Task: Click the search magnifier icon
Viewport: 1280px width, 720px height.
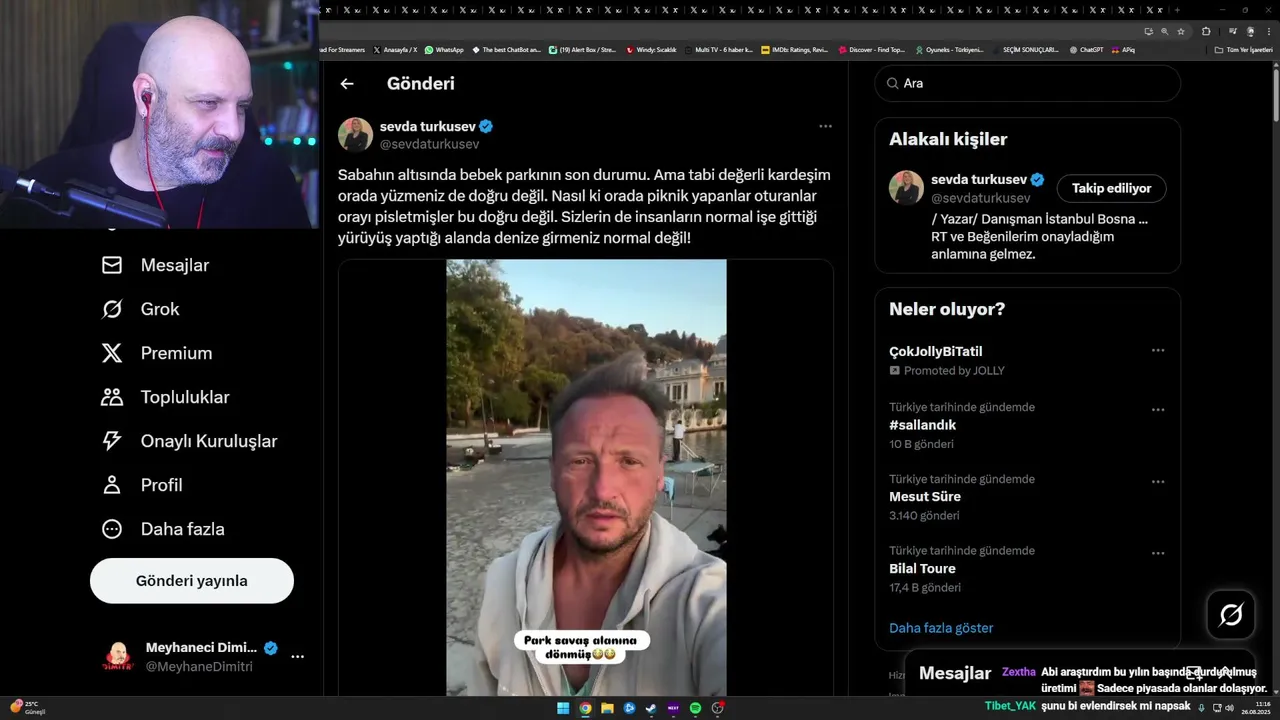Action: pyautogui.click(x=892, y=84)
